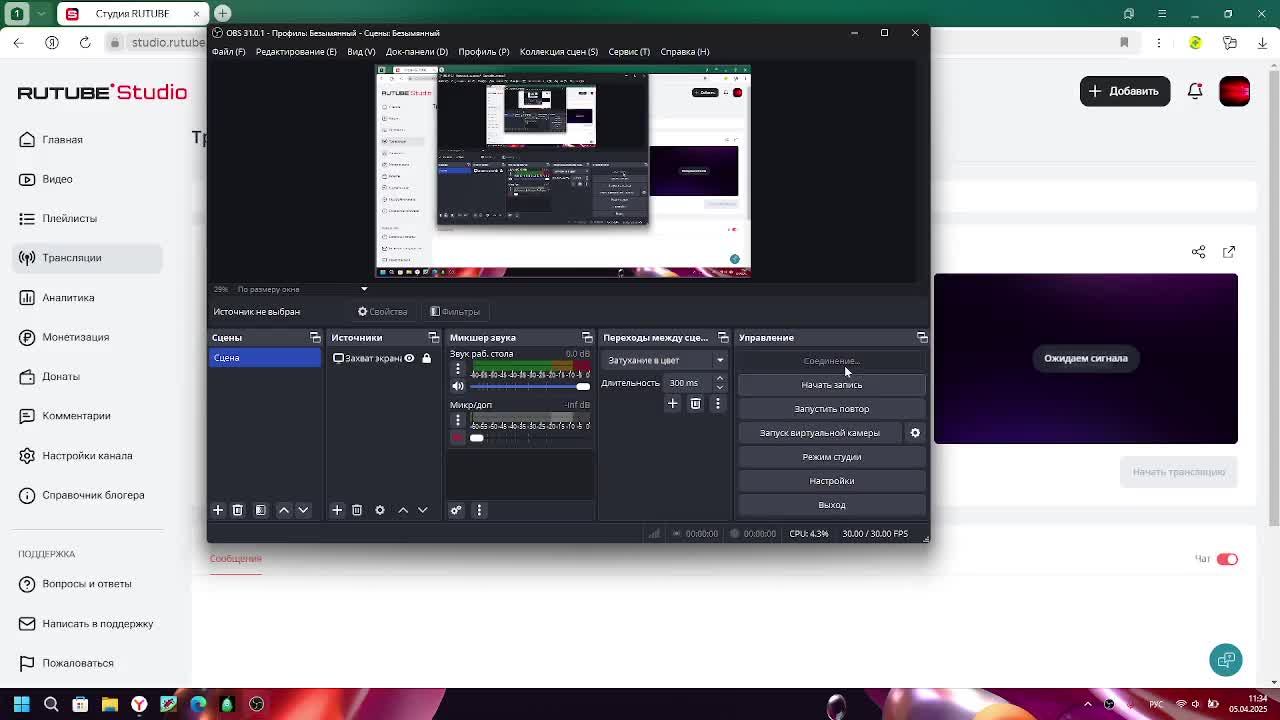The image size is (1280, 720).
Task: Remove the selected scene with trash icon
Action: coord(237,510)
